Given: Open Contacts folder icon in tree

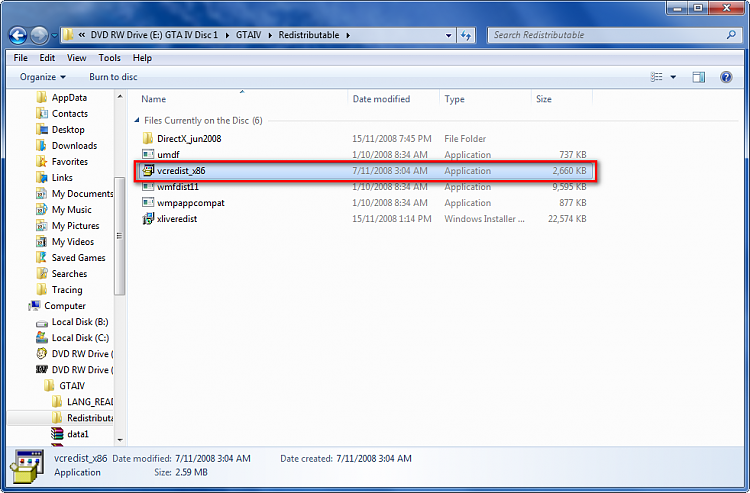Looking at the screenshot, I should [x=42, y=113].
